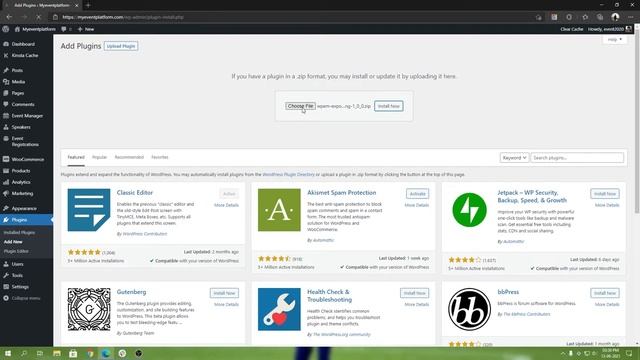Open the Dashboard menu in the sidebar
This screenshot has width=640, height=360.
point(23,44)
